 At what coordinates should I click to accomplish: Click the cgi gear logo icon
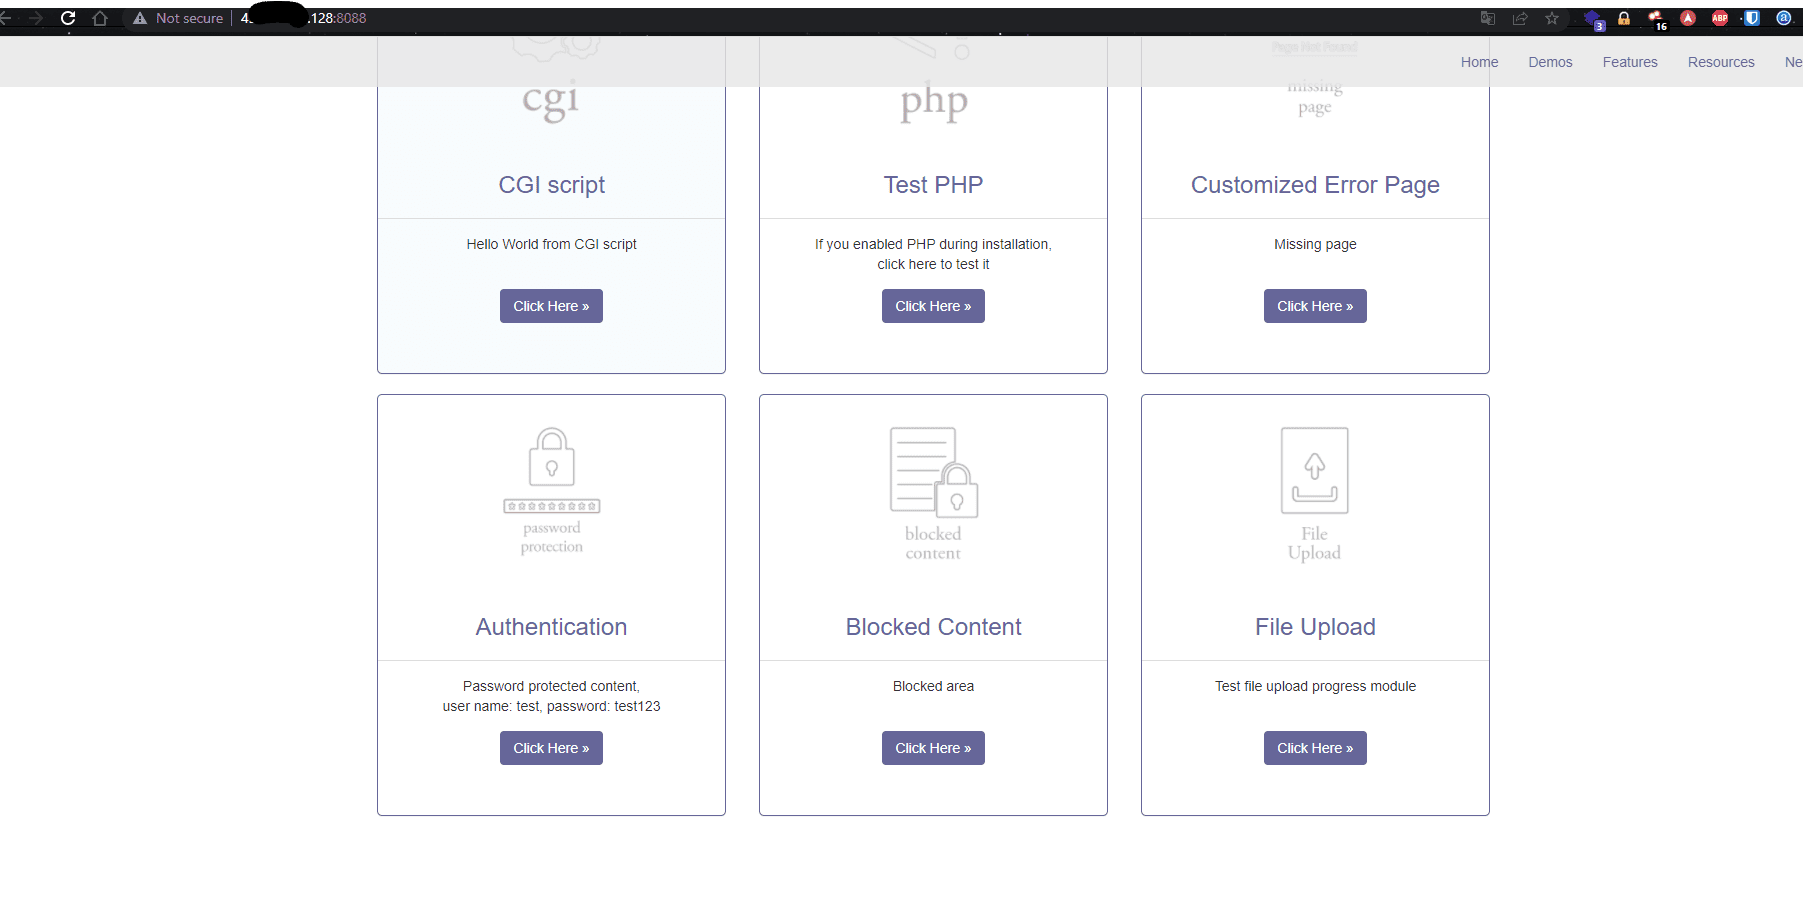tap(551, 75)
